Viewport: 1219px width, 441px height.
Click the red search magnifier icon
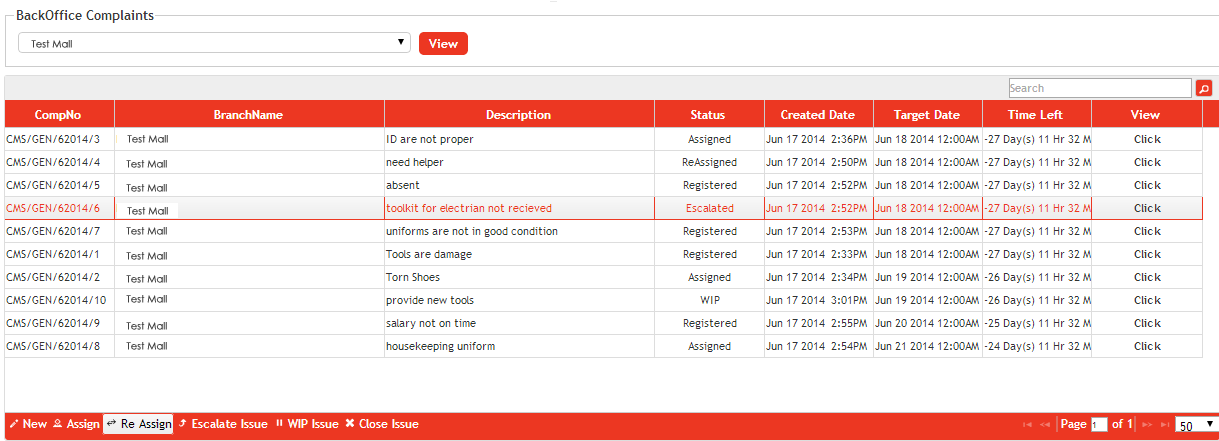(1204, 88)
